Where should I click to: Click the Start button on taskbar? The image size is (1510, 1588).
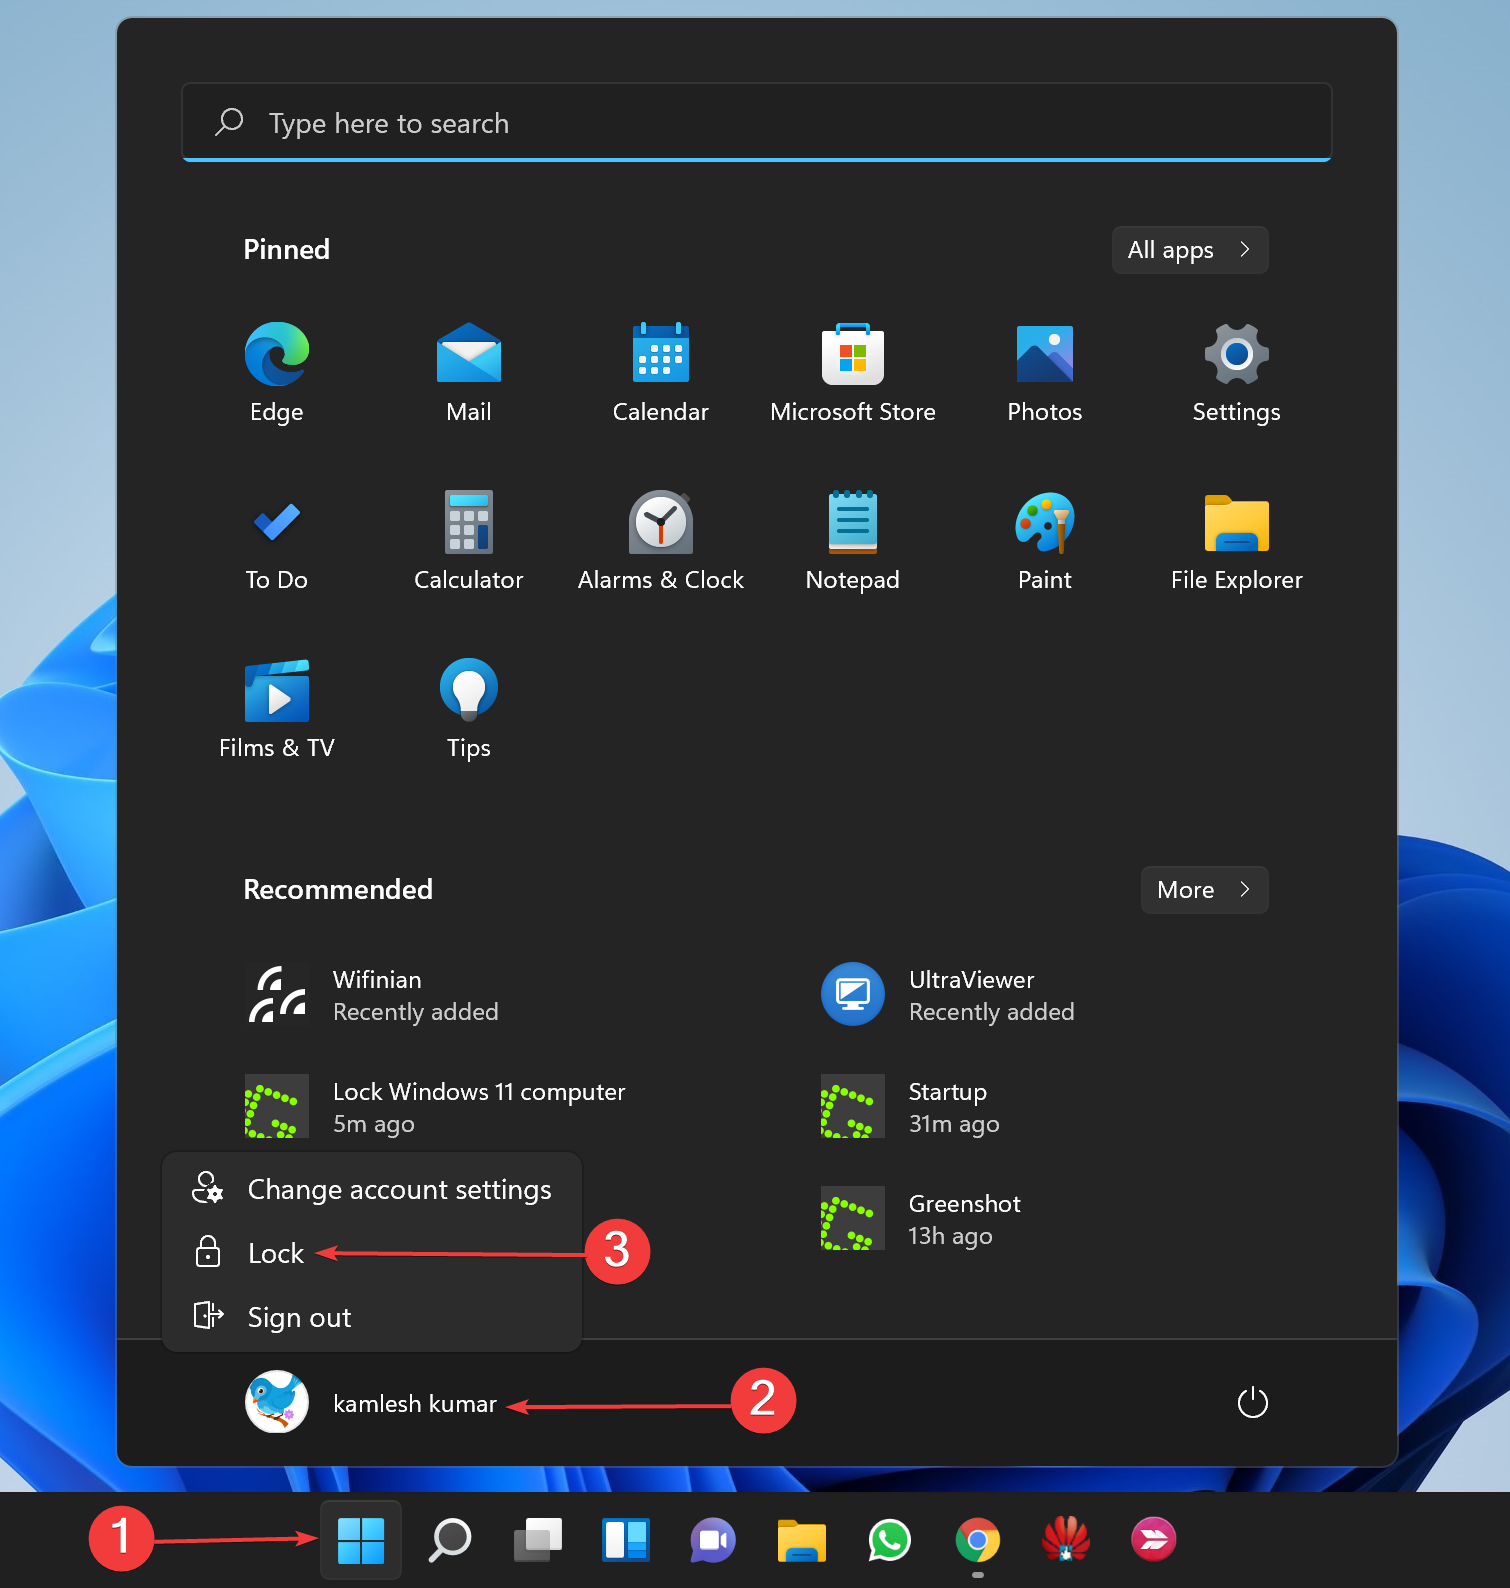tap(361, 1540)
